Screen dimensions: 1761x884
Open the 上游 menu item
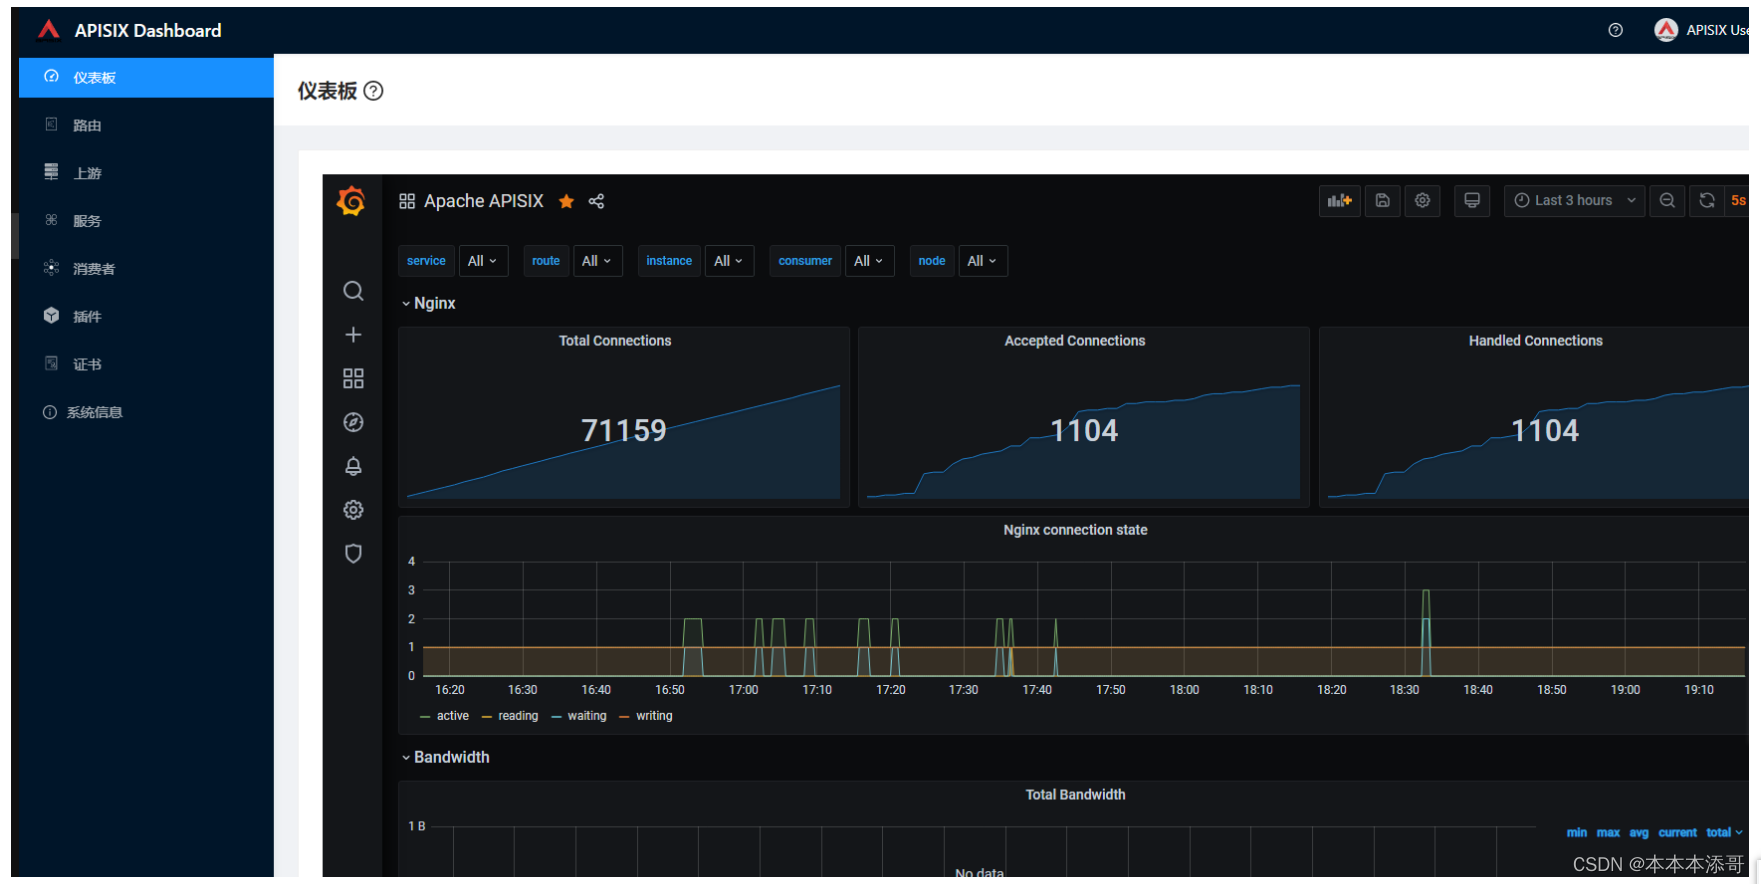point(146,173)
